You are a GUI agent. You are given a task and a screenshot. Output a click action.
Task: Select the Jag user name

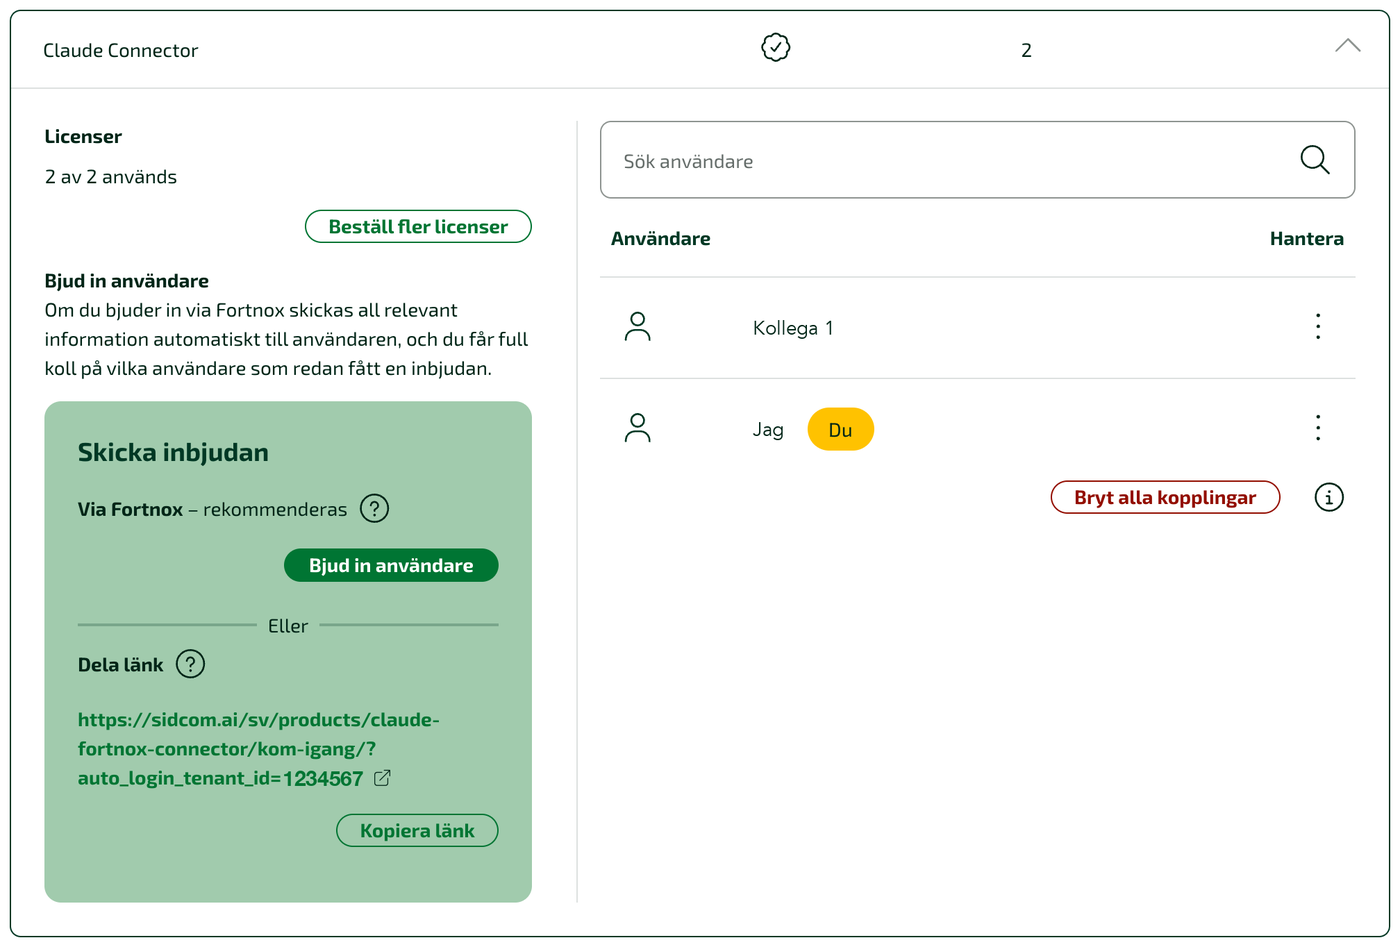[768, 430]
